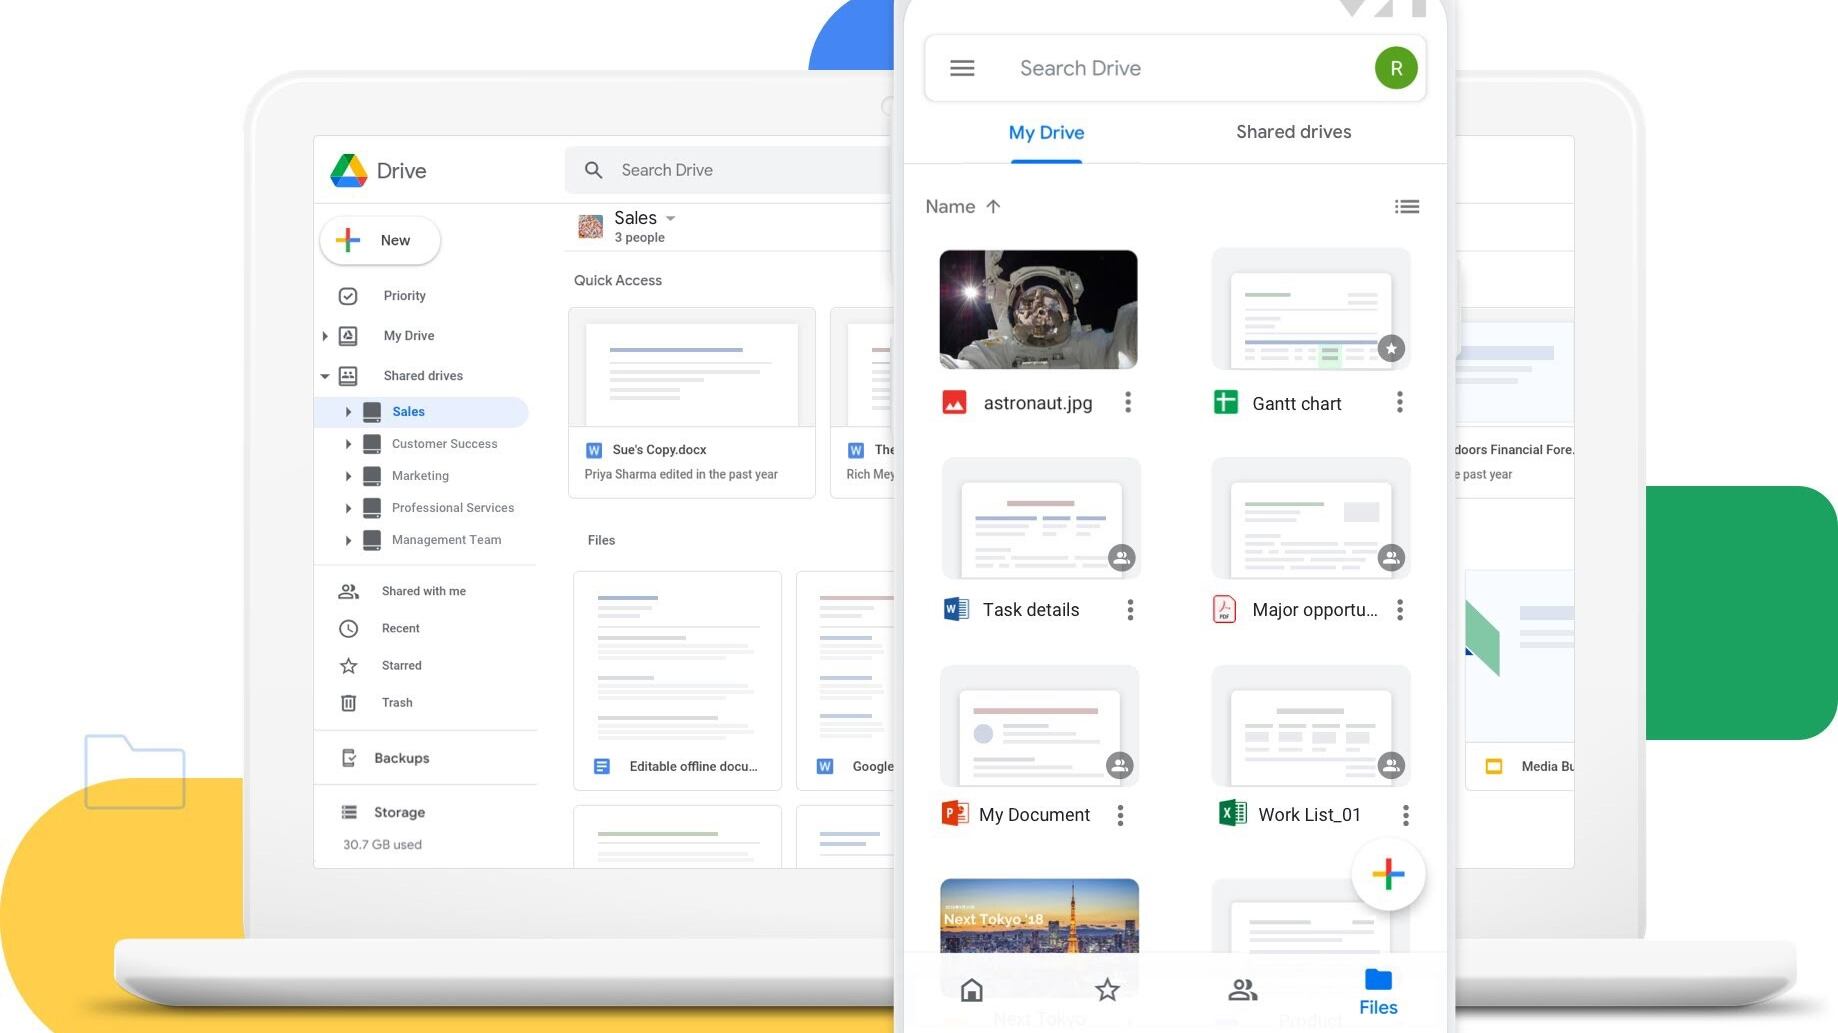1838x1033 pixels.
Task: Tap the Home icon in bottom navigation
Action: [971, 990]
